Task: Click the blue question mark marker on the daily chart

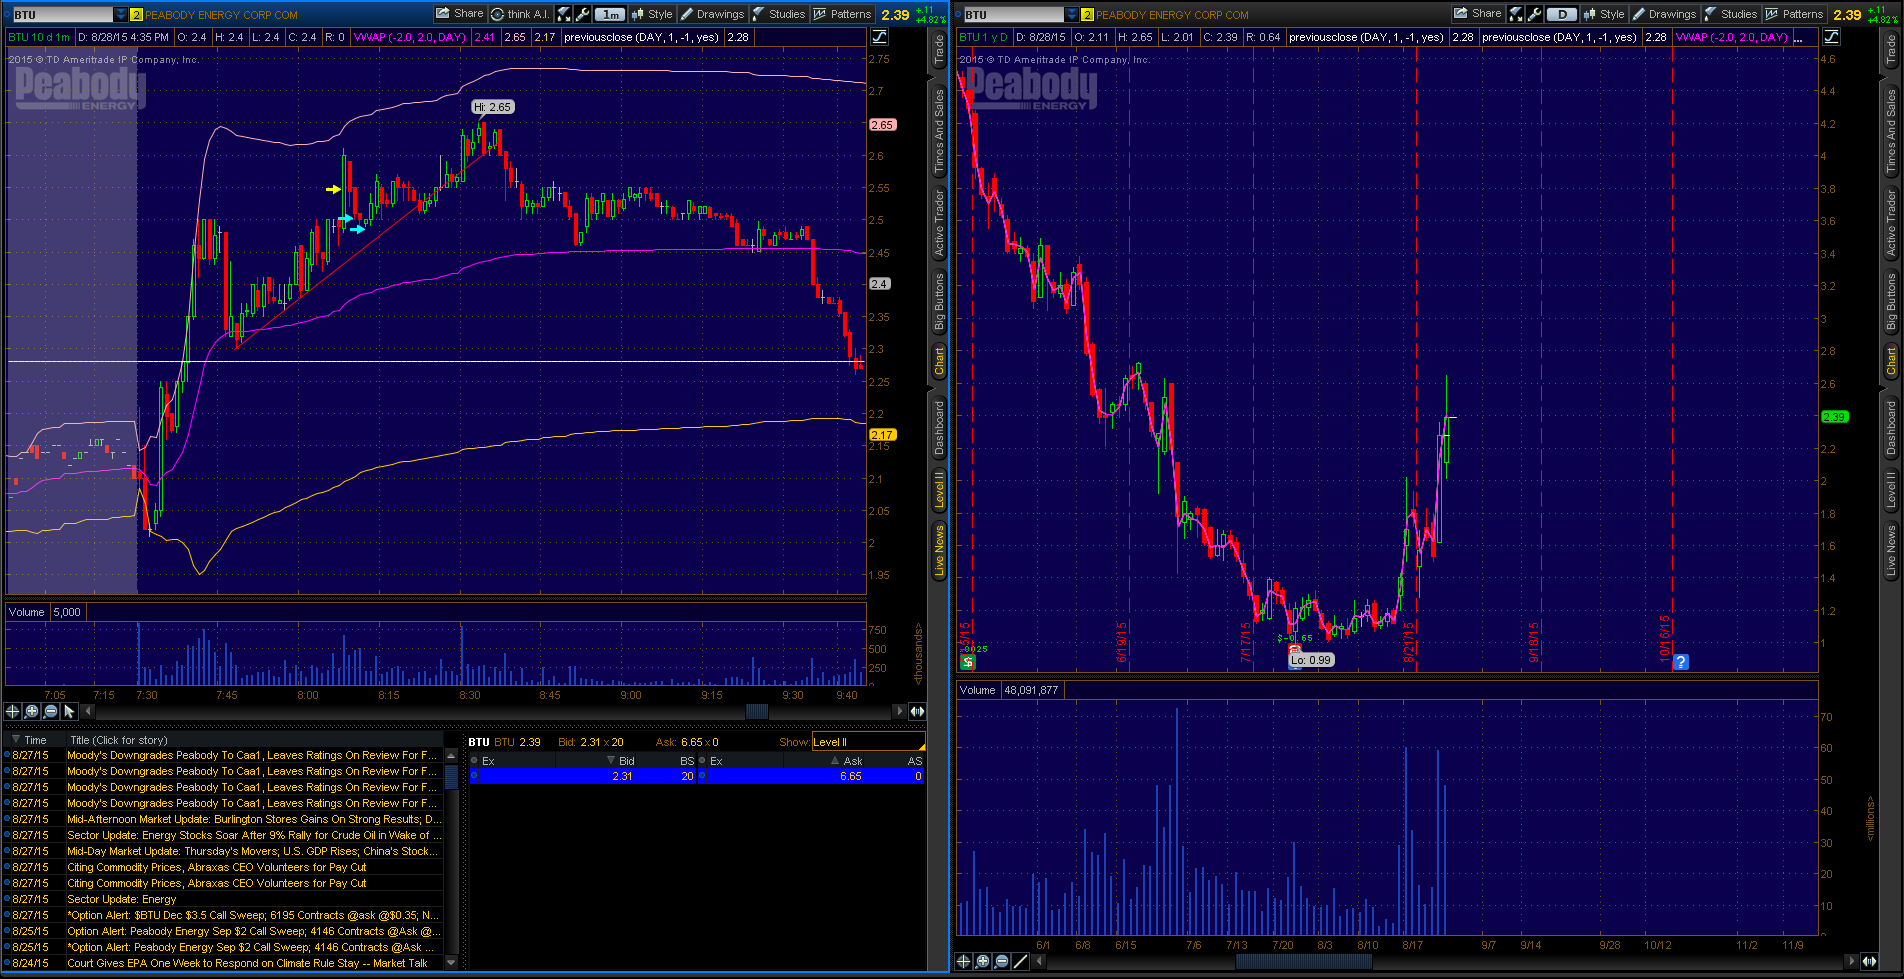Action: click(x=1681, y=662)
